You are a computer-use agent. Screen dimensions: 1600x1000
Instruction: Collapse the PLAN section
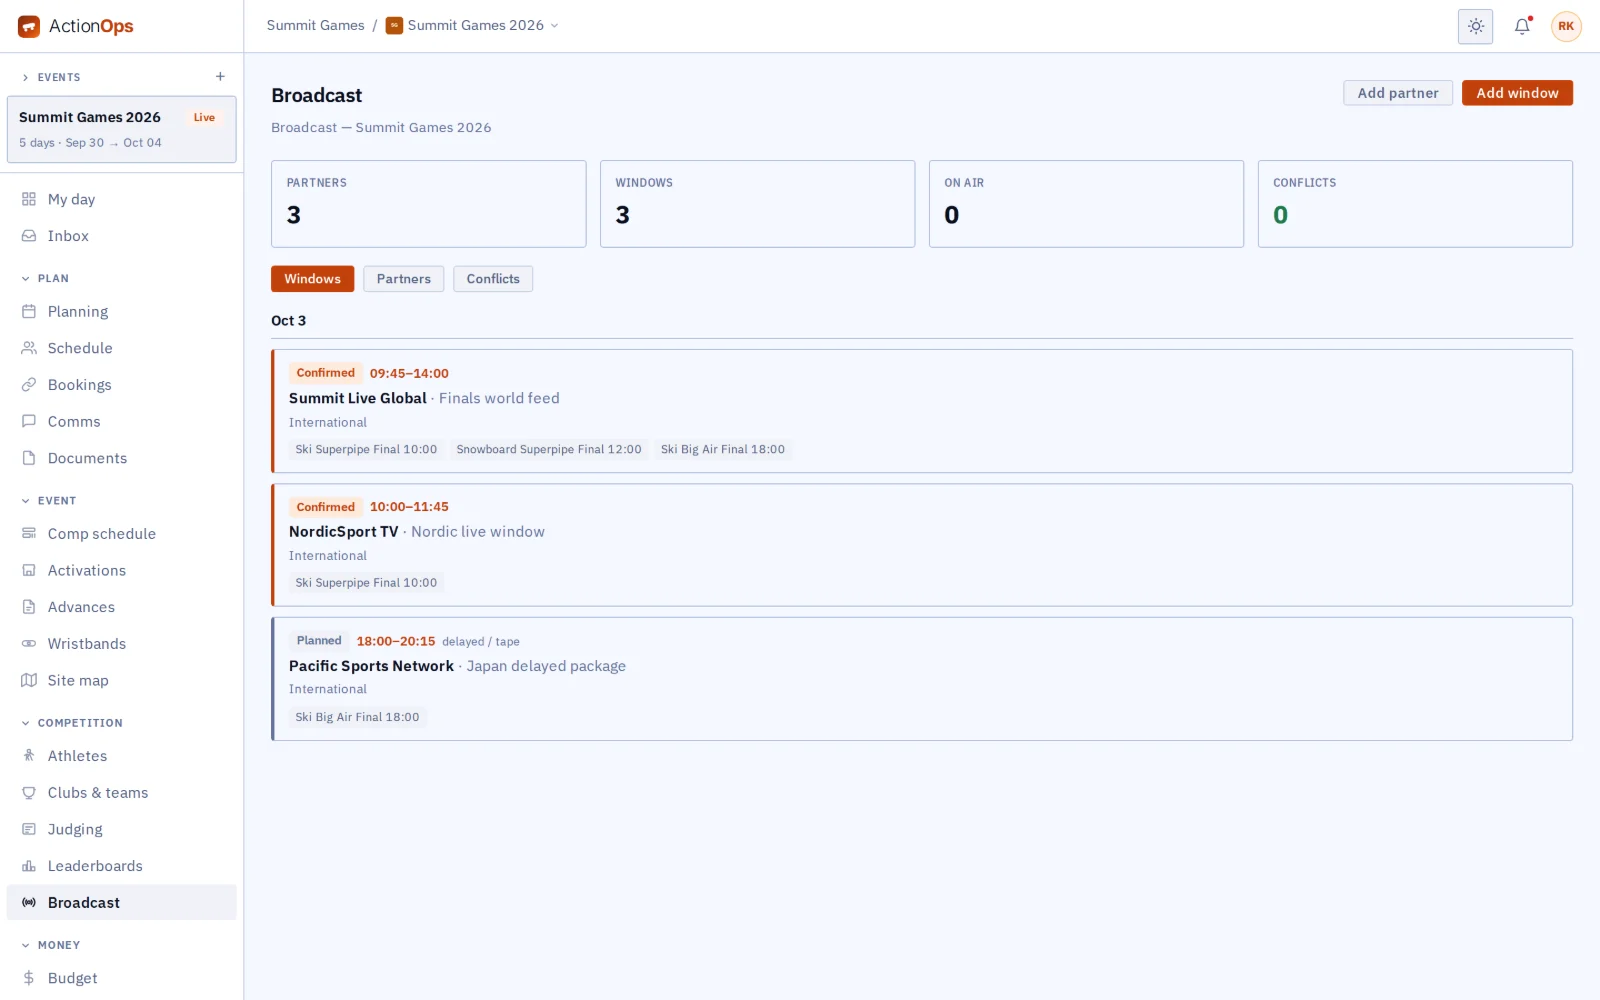click(x=45, y=279)
